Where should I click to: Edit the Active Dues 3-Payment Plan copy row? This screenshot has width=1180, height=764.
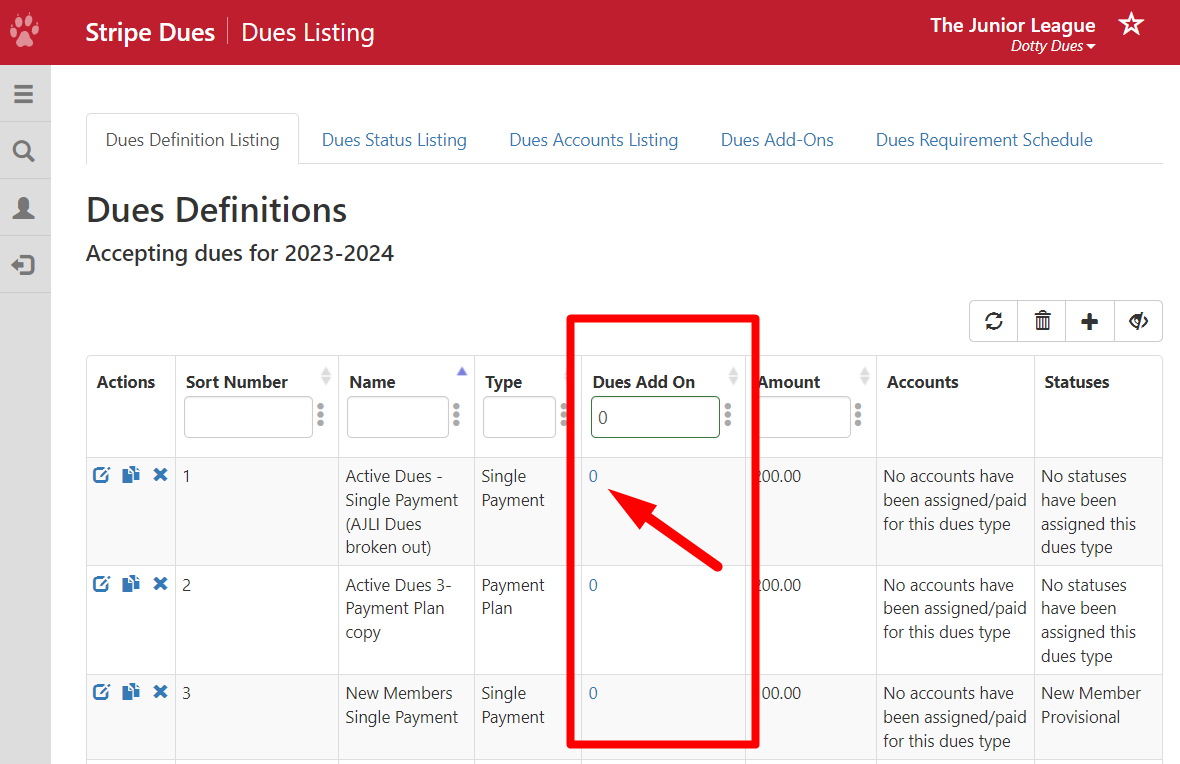(x=102, y=584)
